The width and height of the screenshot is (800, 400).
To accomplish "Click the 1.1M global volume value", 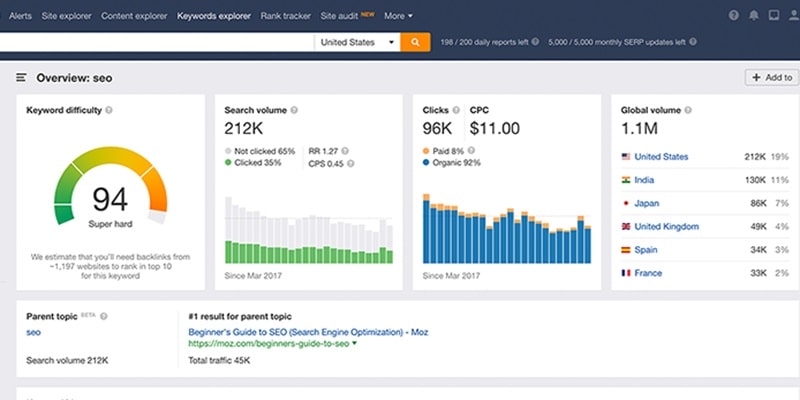I will coord(639,129).
